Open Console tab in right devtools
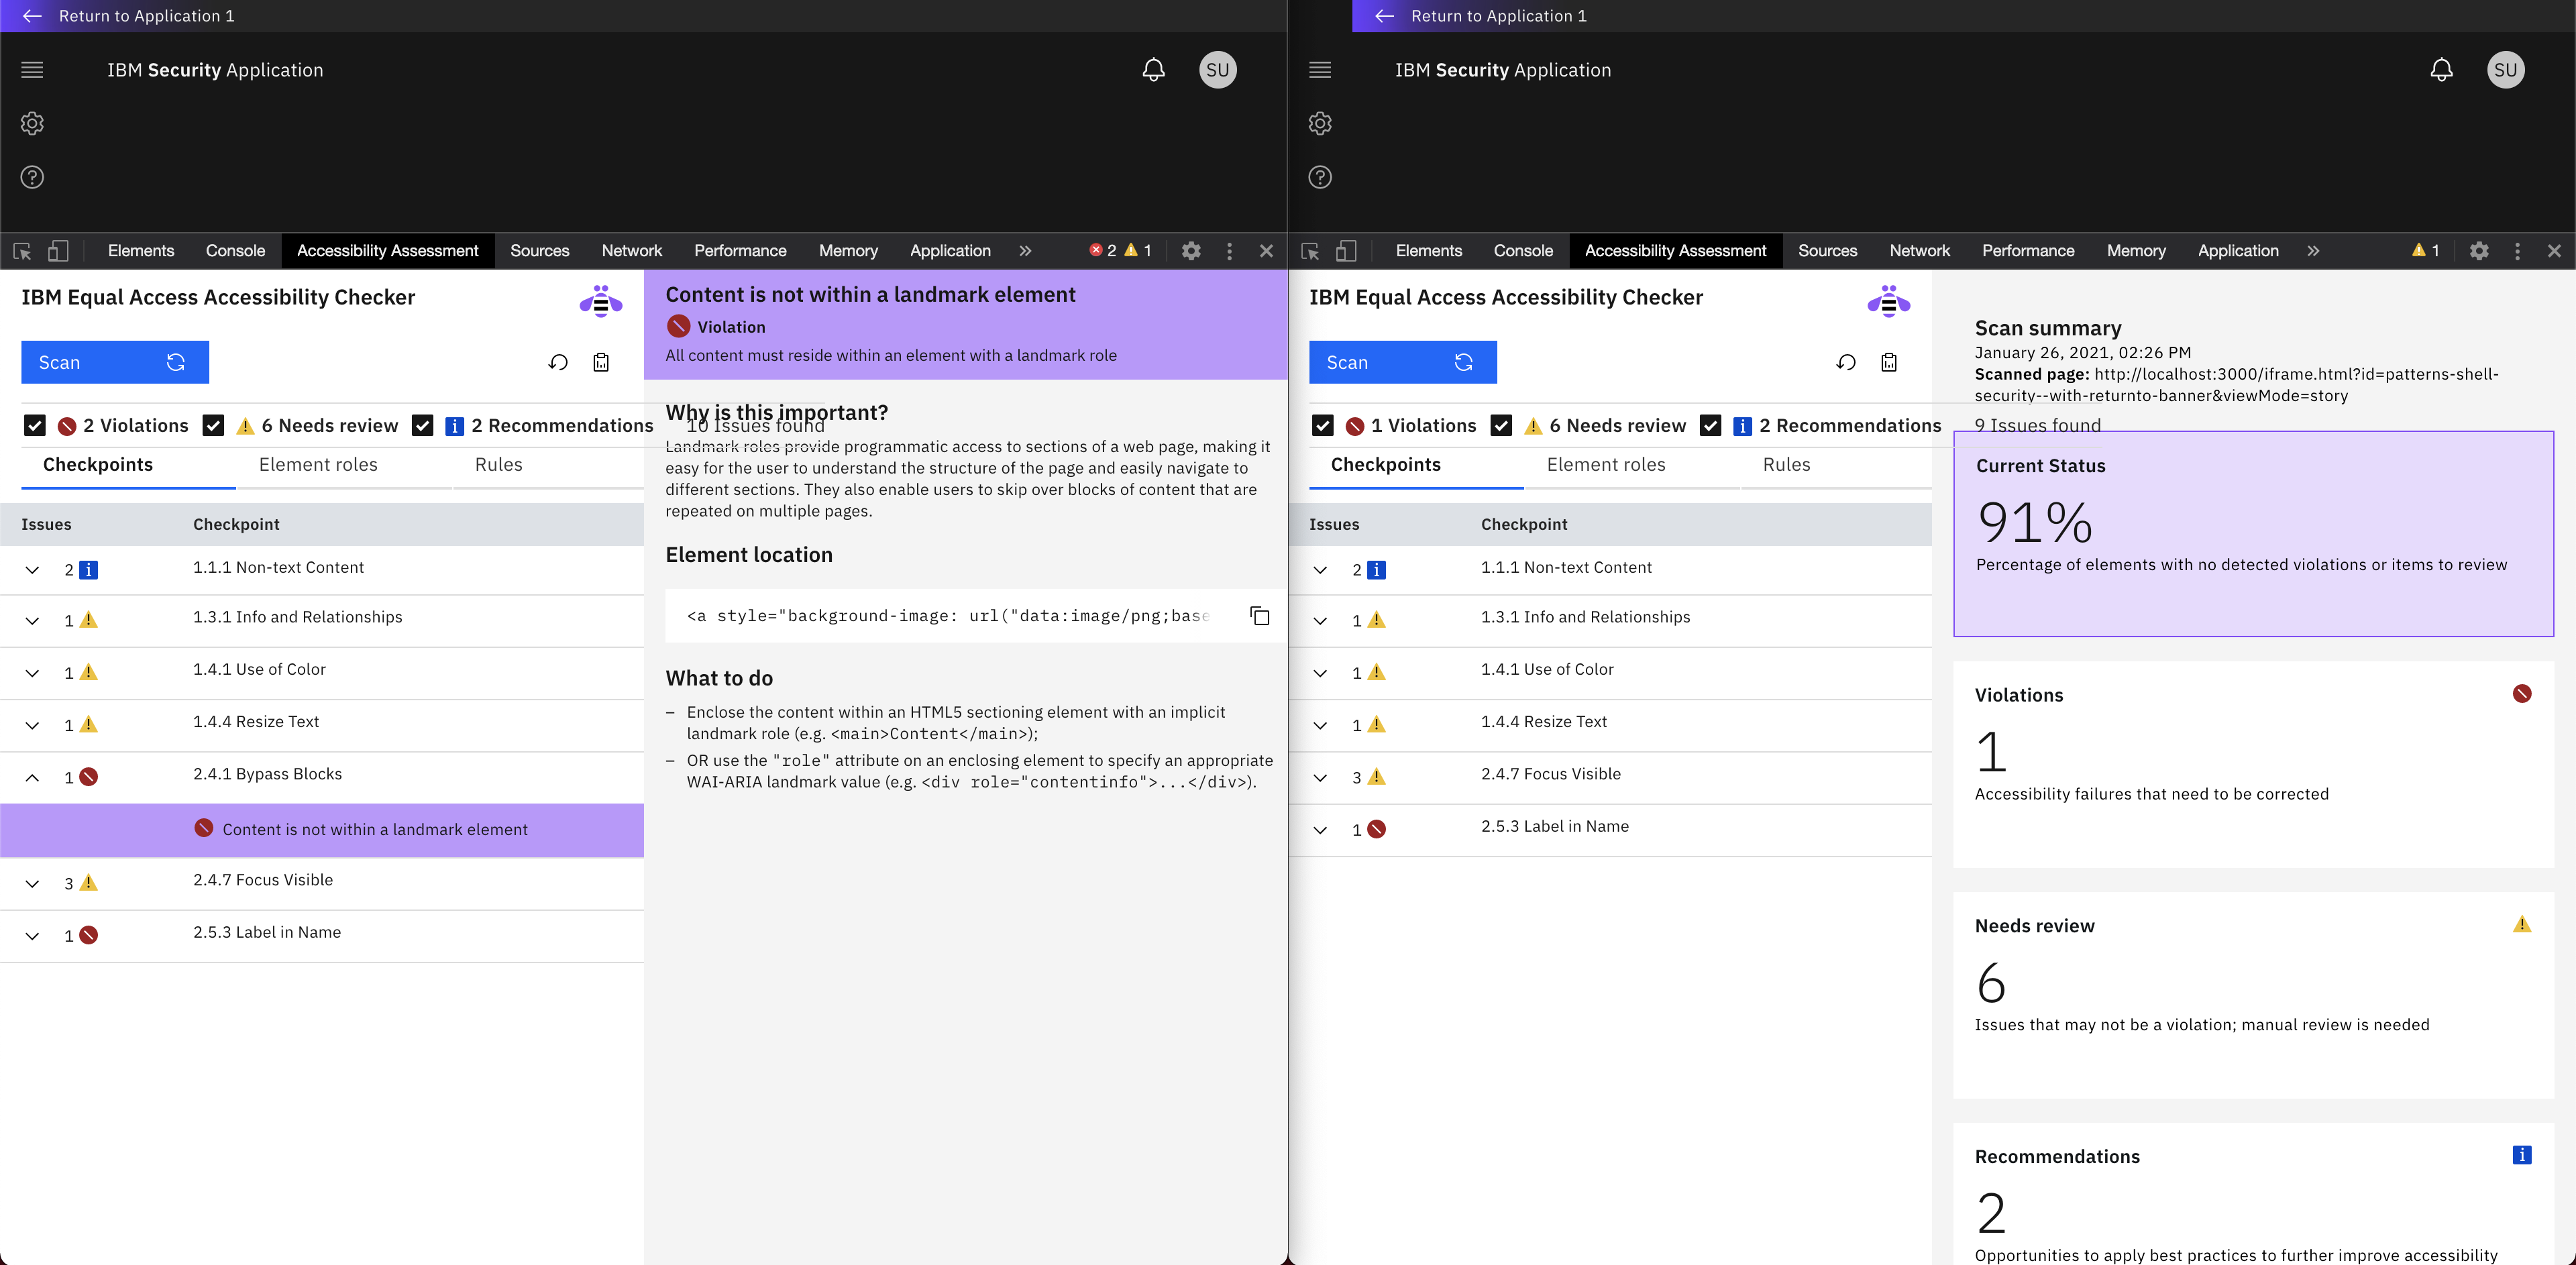 (1523, 251)
